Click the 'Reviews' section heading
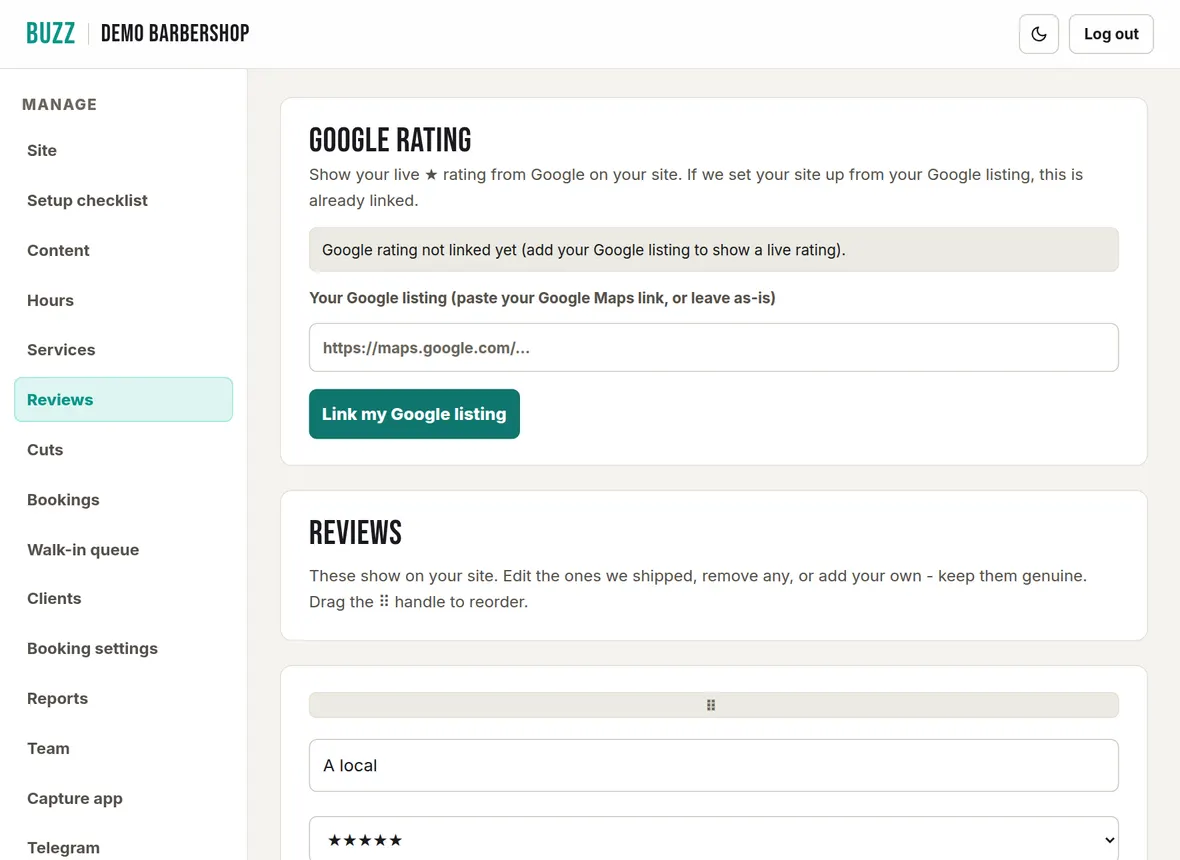The image size is (1180, 860). (x=355, y=533)
